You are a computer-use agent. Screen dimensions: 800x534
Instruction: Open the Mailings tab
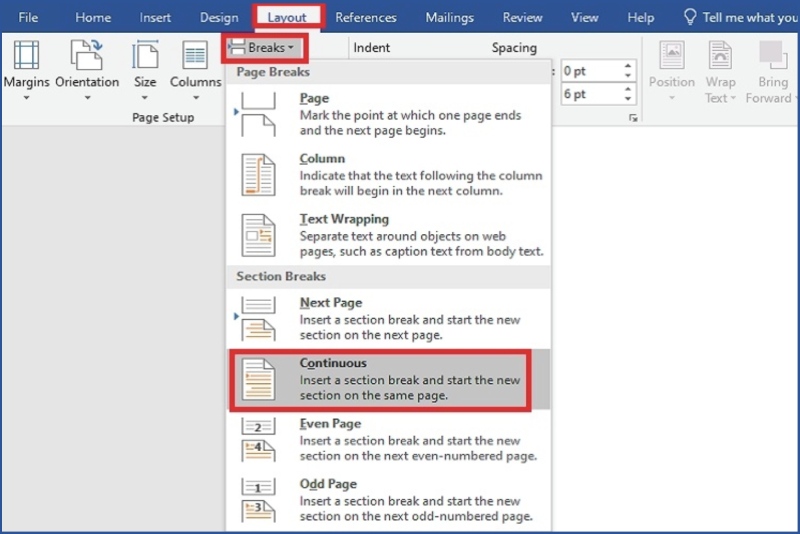450,17
